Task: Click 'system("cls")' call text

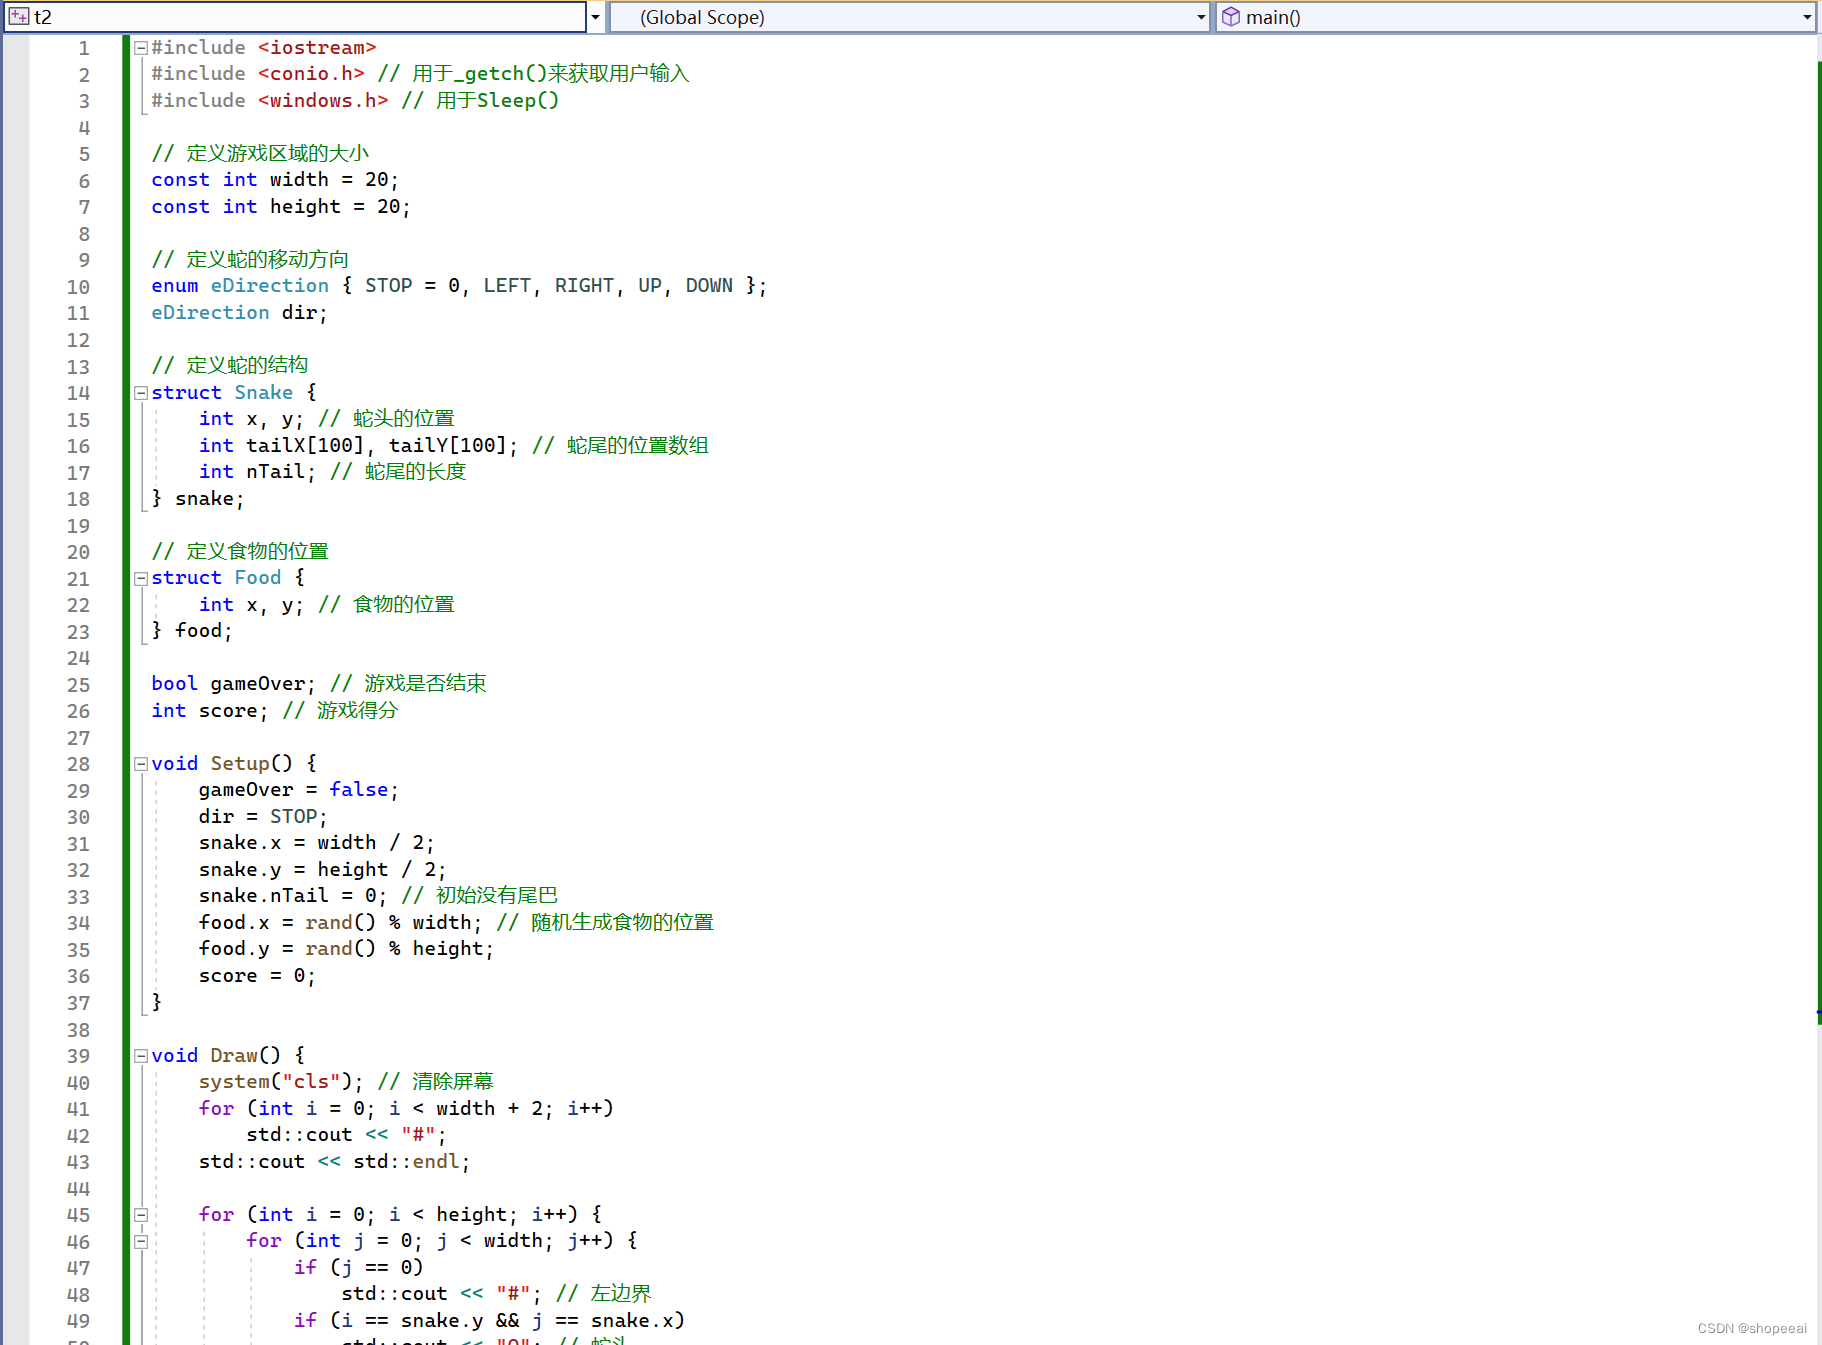Action: click(x=276, y=1082)
